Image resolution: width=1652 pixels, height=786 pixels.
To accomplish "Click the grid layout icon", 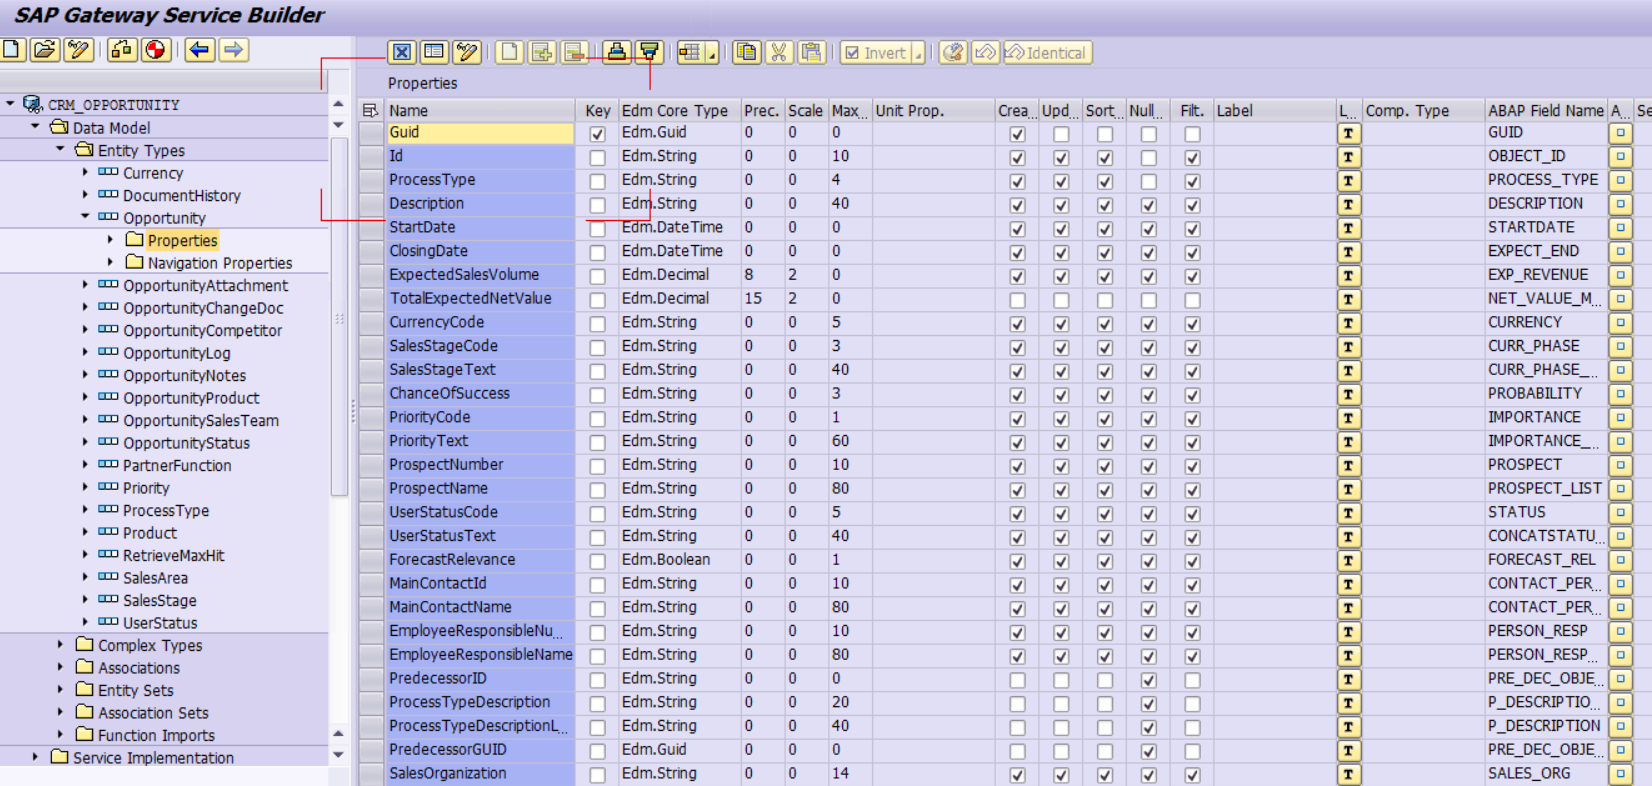I will point(691,52).
